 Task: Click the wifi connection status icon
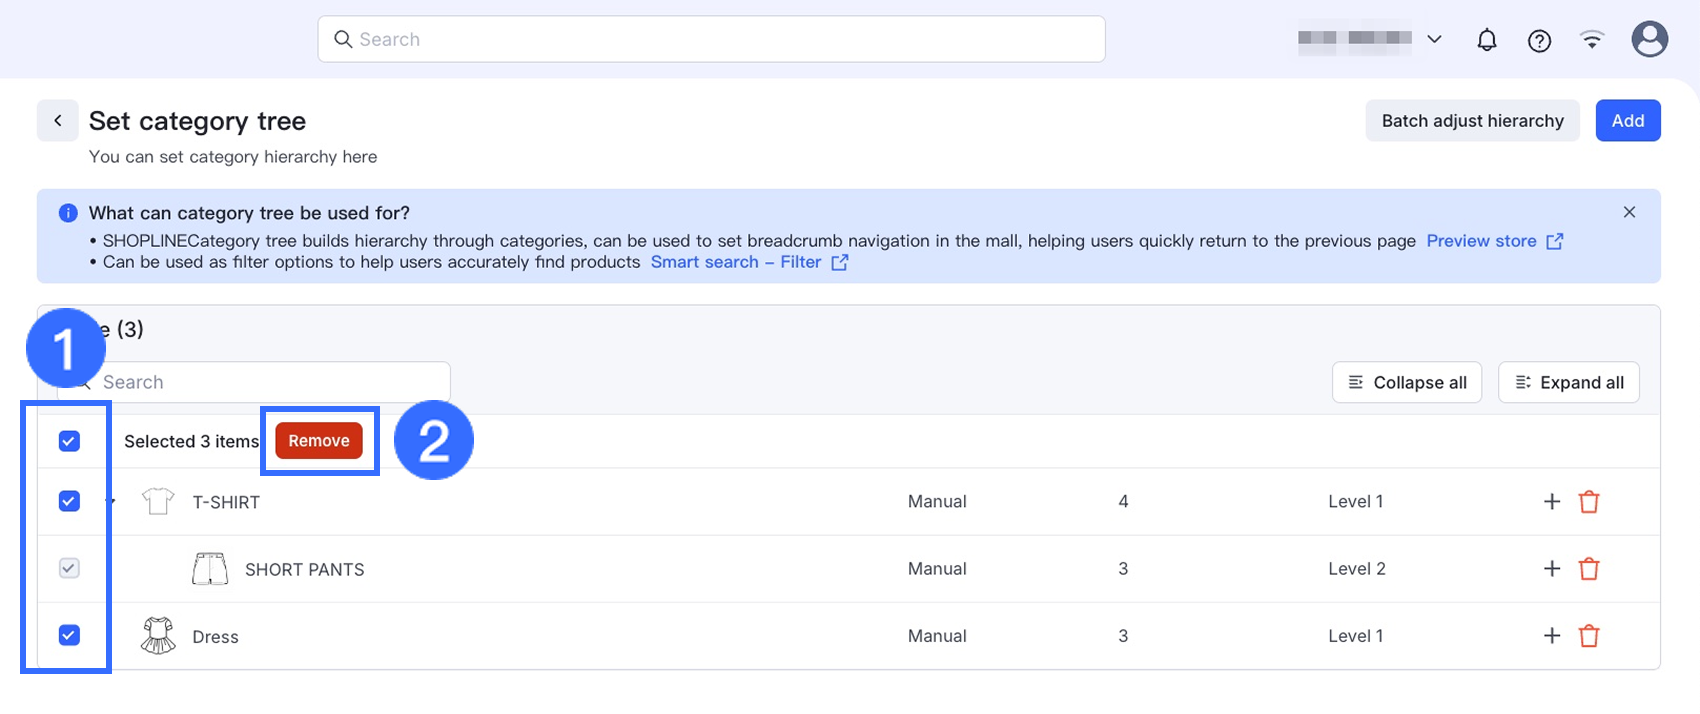[1592, 39]
